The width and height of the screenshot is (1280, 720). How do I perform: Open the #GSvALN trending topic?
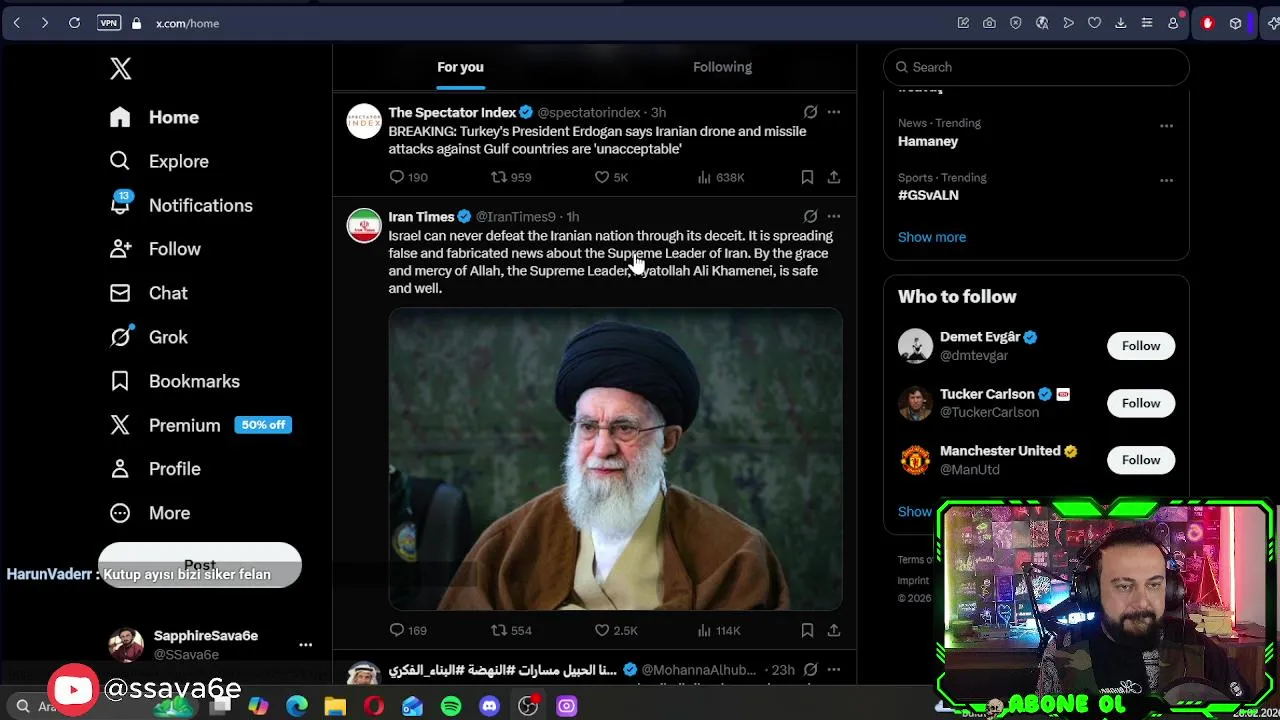928,195
